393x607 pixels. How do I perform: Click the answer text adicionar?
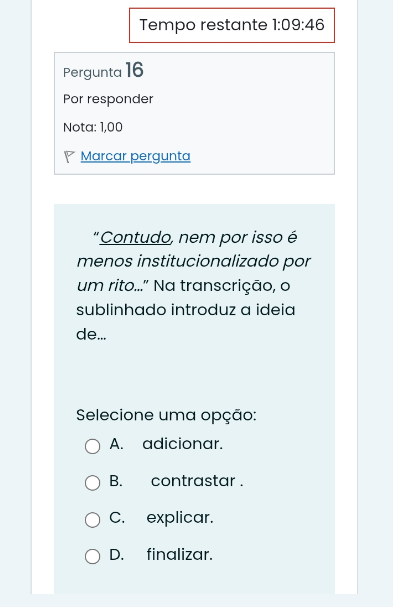point(182,444)
